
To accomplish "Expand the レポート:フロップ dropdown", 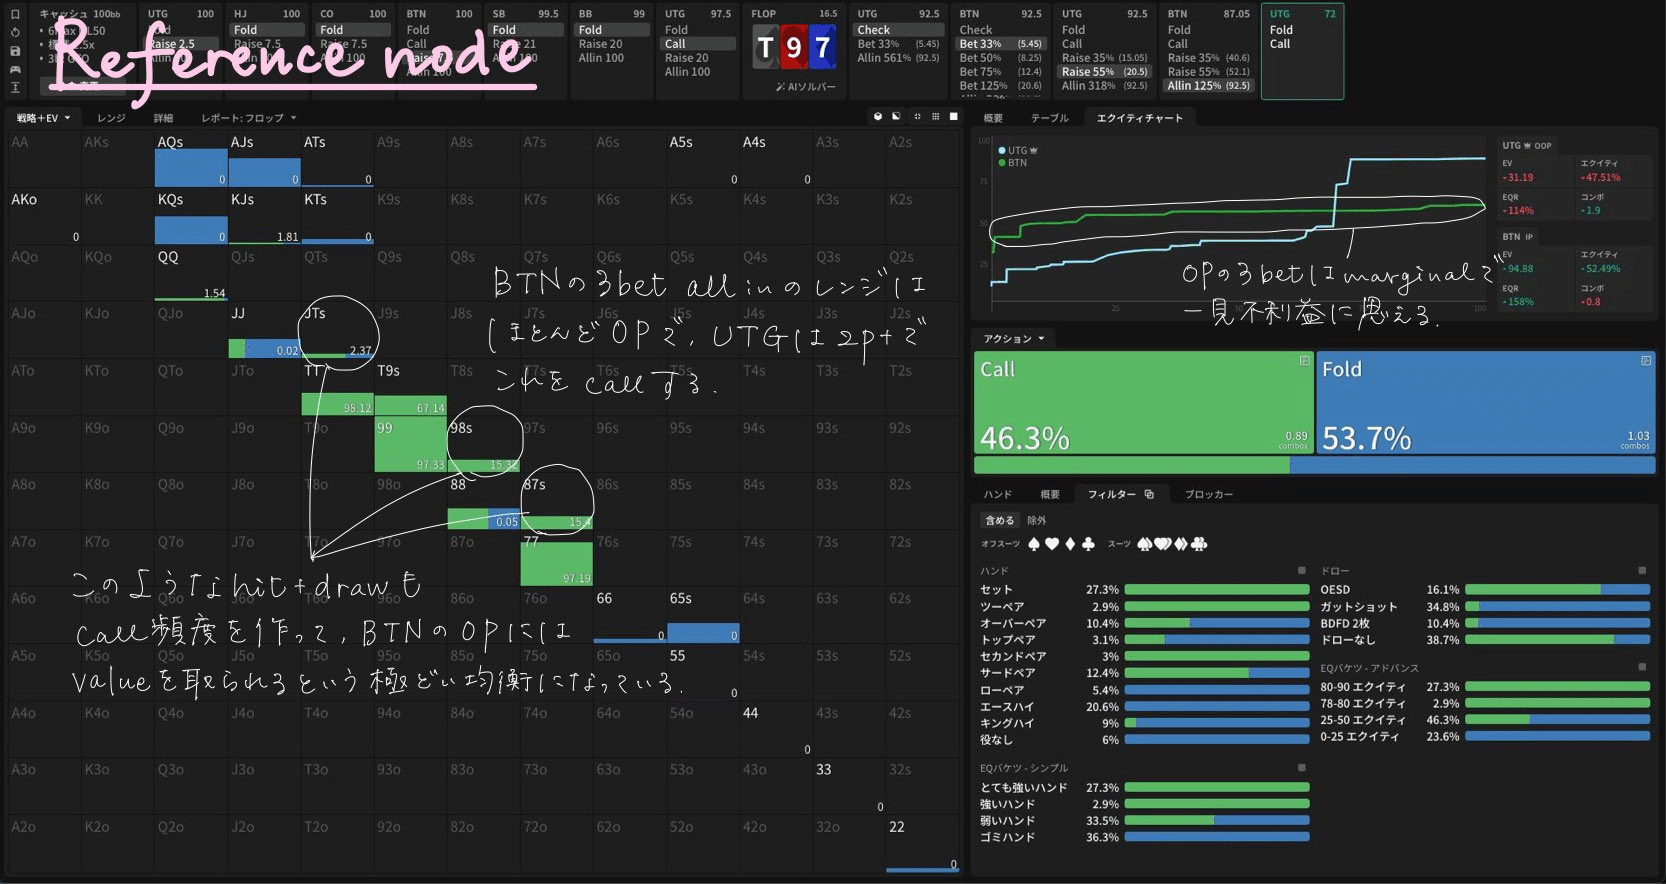I will click(248, 118).
